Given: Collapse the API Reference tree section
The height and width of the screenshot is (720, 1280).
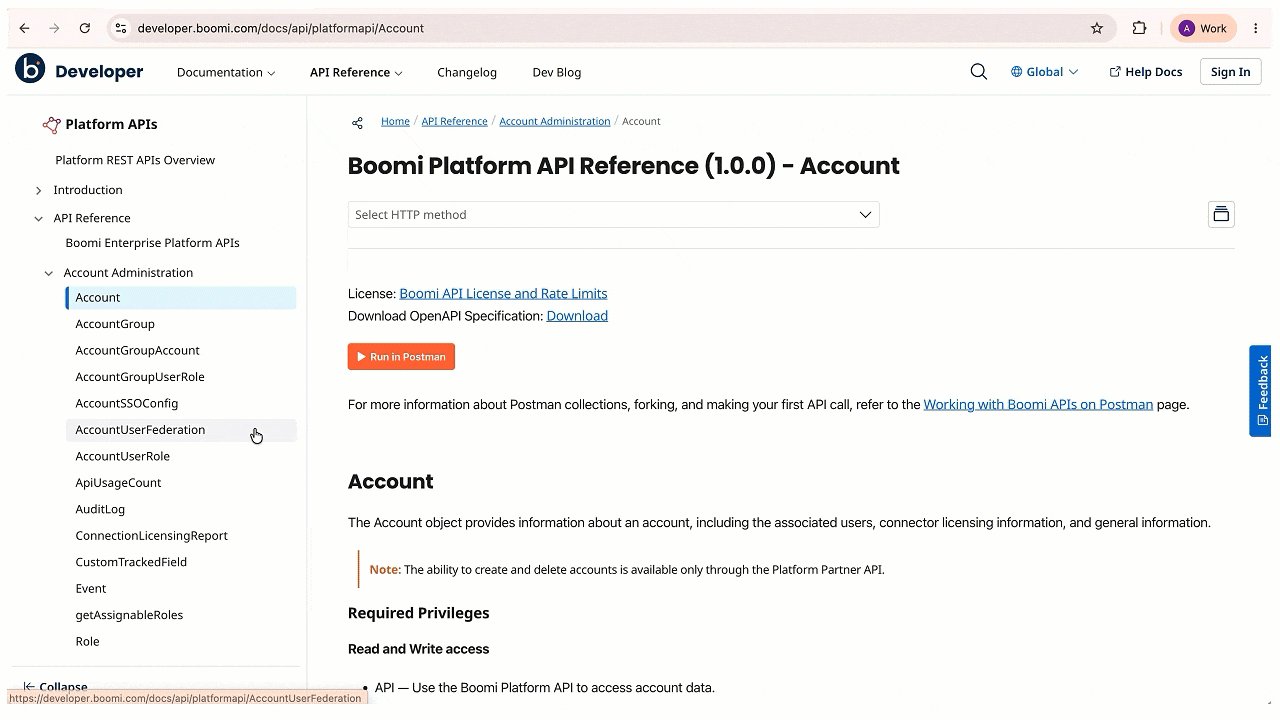Looking at the screenshot, I should tap(38, 218).
